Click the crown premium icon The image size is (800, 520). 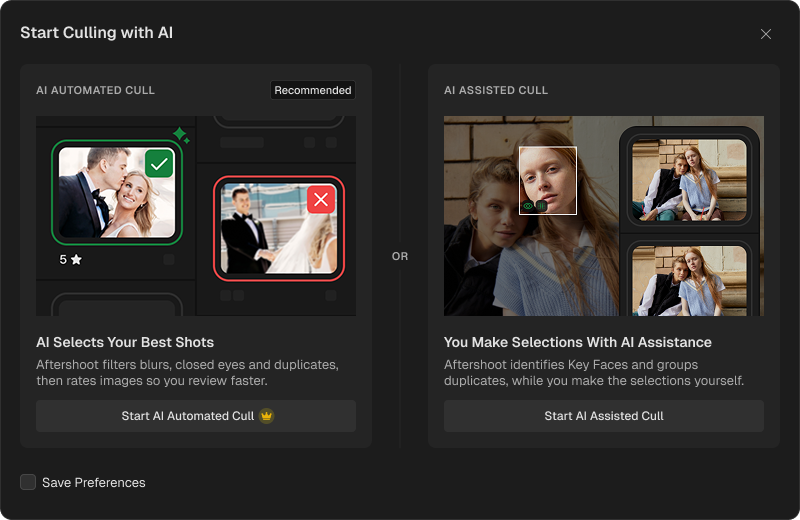[266, 416]
